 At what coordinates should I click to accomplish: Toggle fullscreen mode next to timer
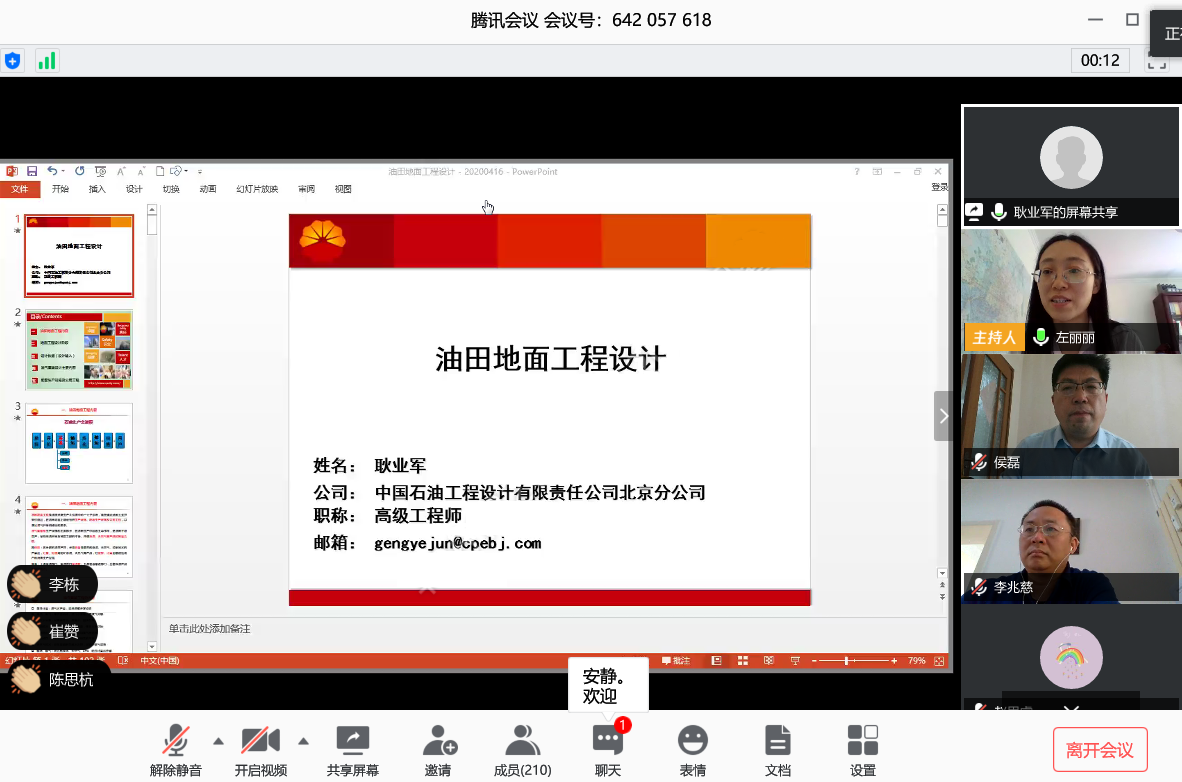[1157, 61]
